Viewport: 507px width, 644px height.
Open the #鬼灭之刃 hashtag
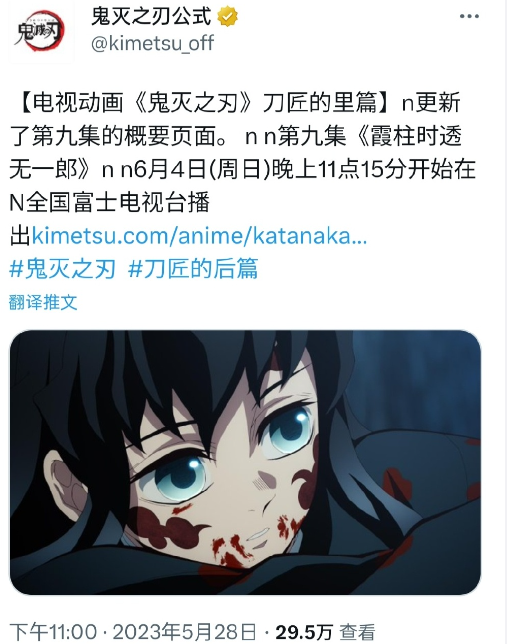click(x=62, y=269)
